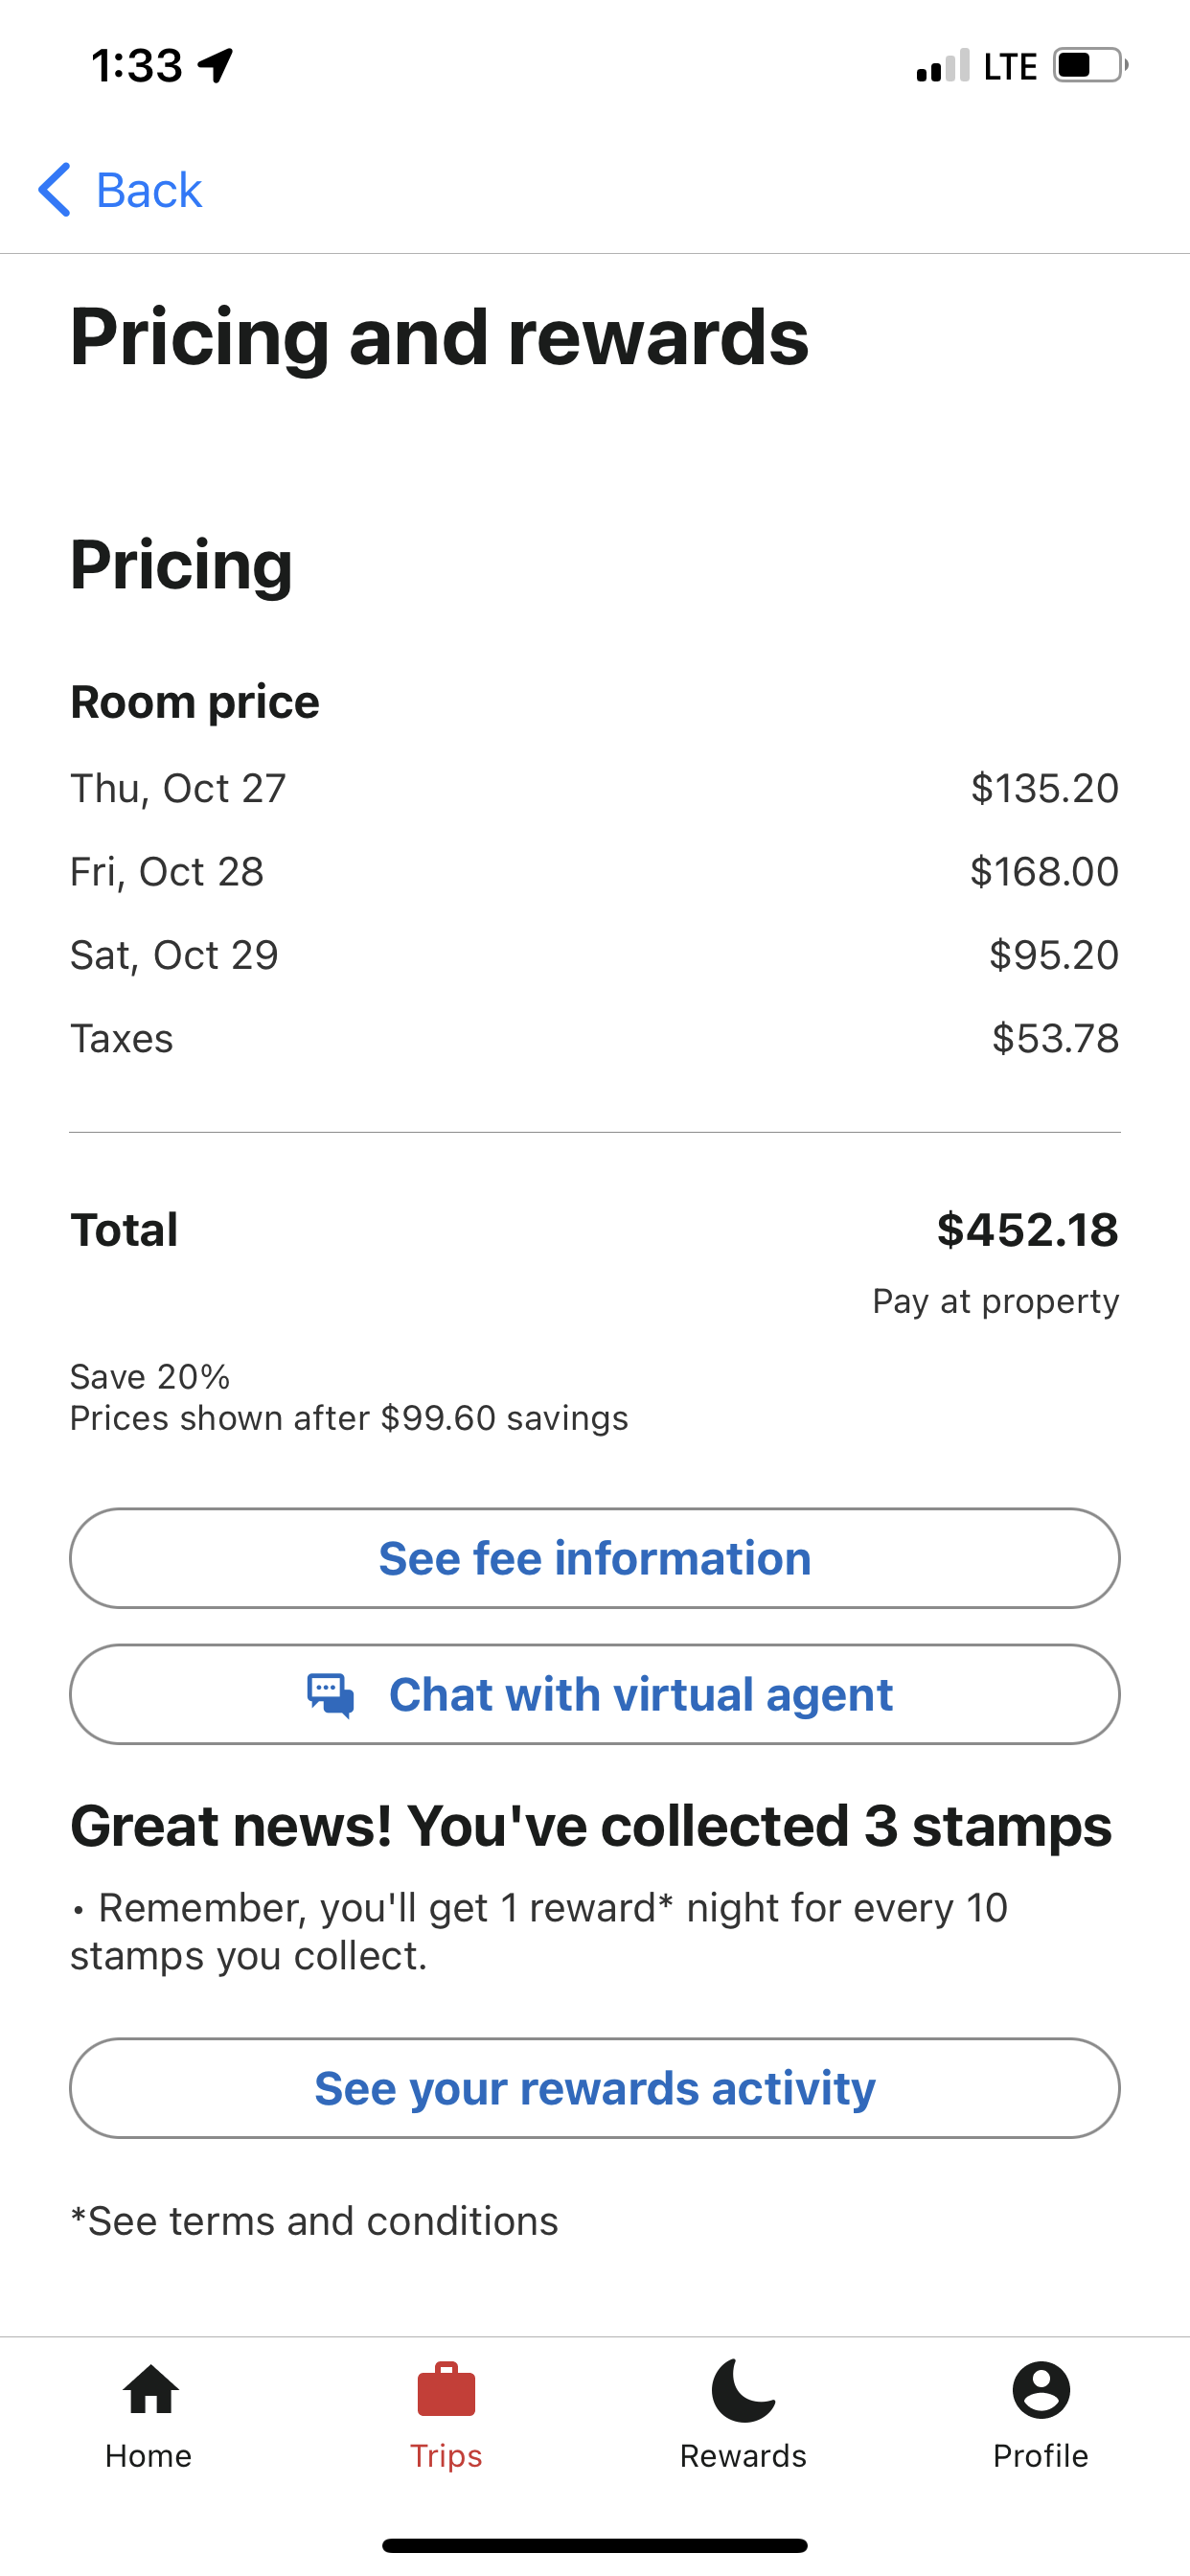Tap the Total price $452.18

click(x=1027, y=1230)
